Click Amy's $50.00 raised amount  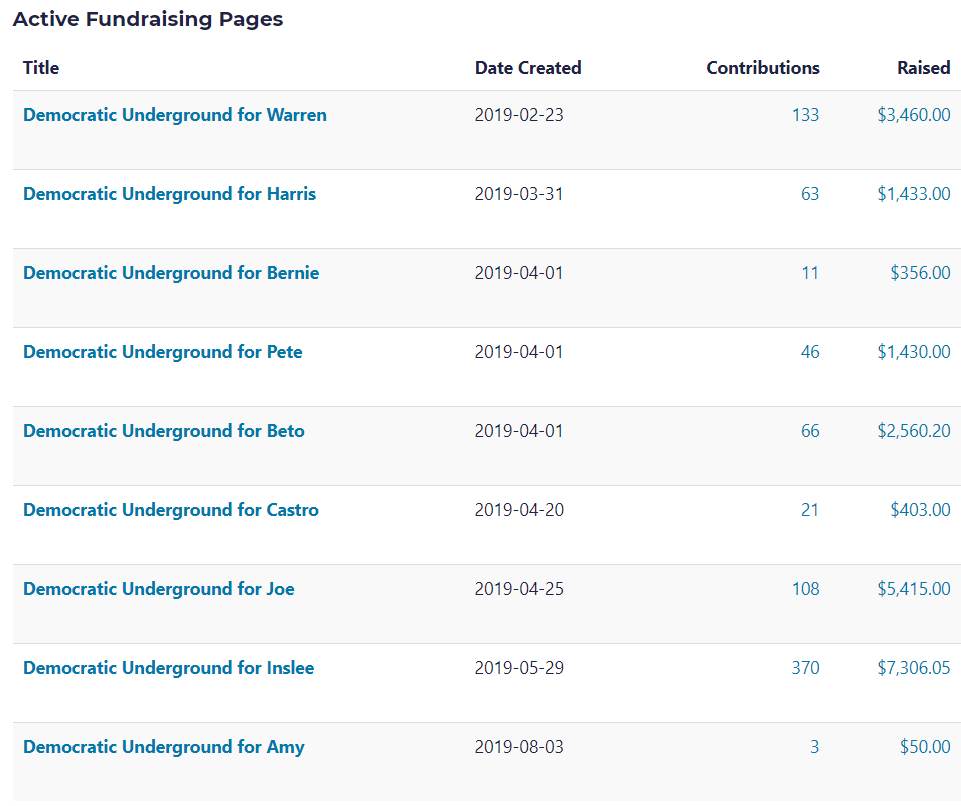(x=925, y=747)
